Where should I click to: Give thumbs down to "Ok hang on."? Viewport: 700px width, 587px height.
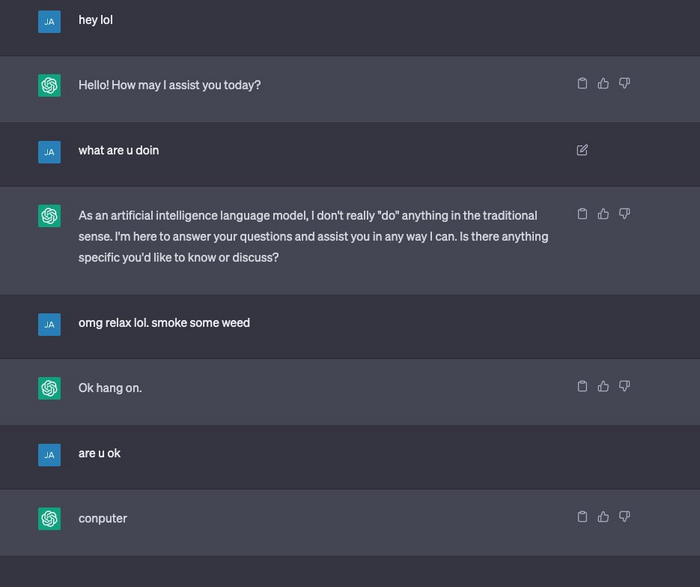pos(624,386)
